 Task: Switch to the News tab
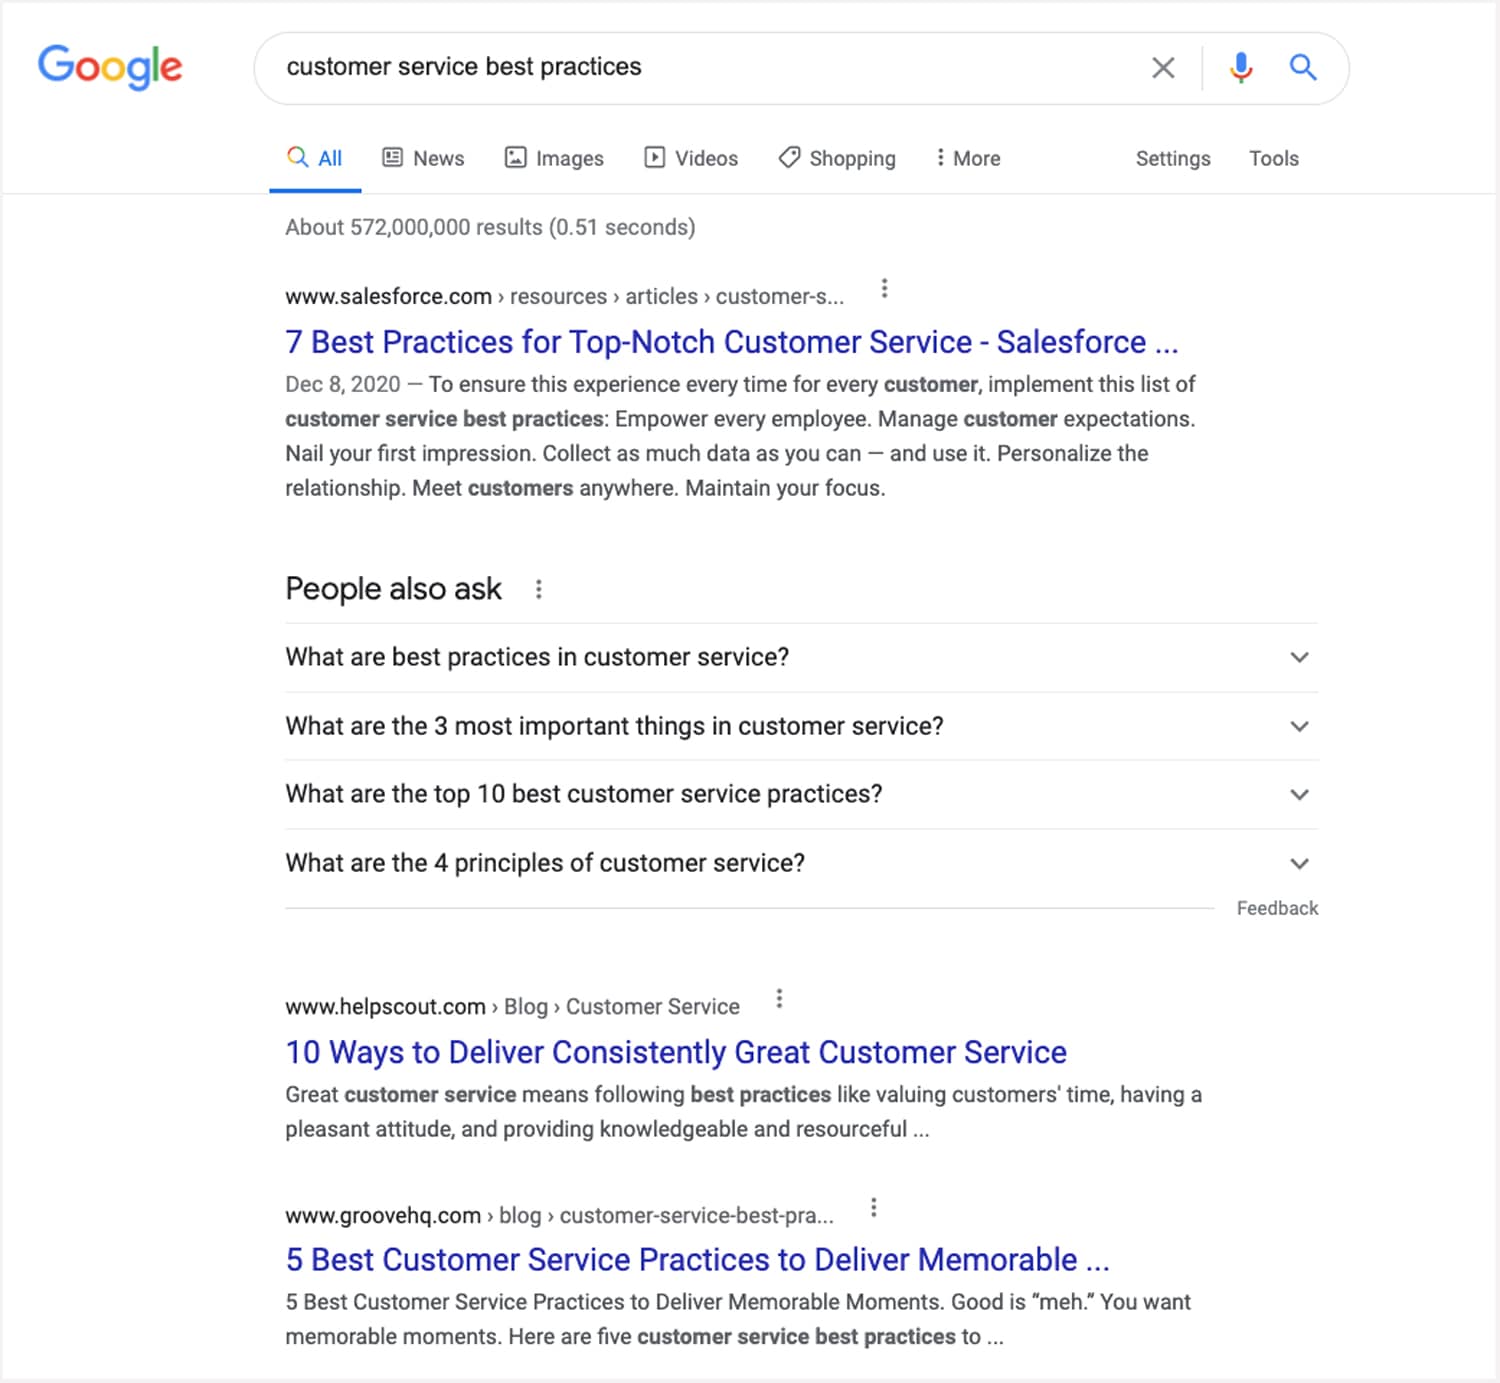click(x=424, y=158)
